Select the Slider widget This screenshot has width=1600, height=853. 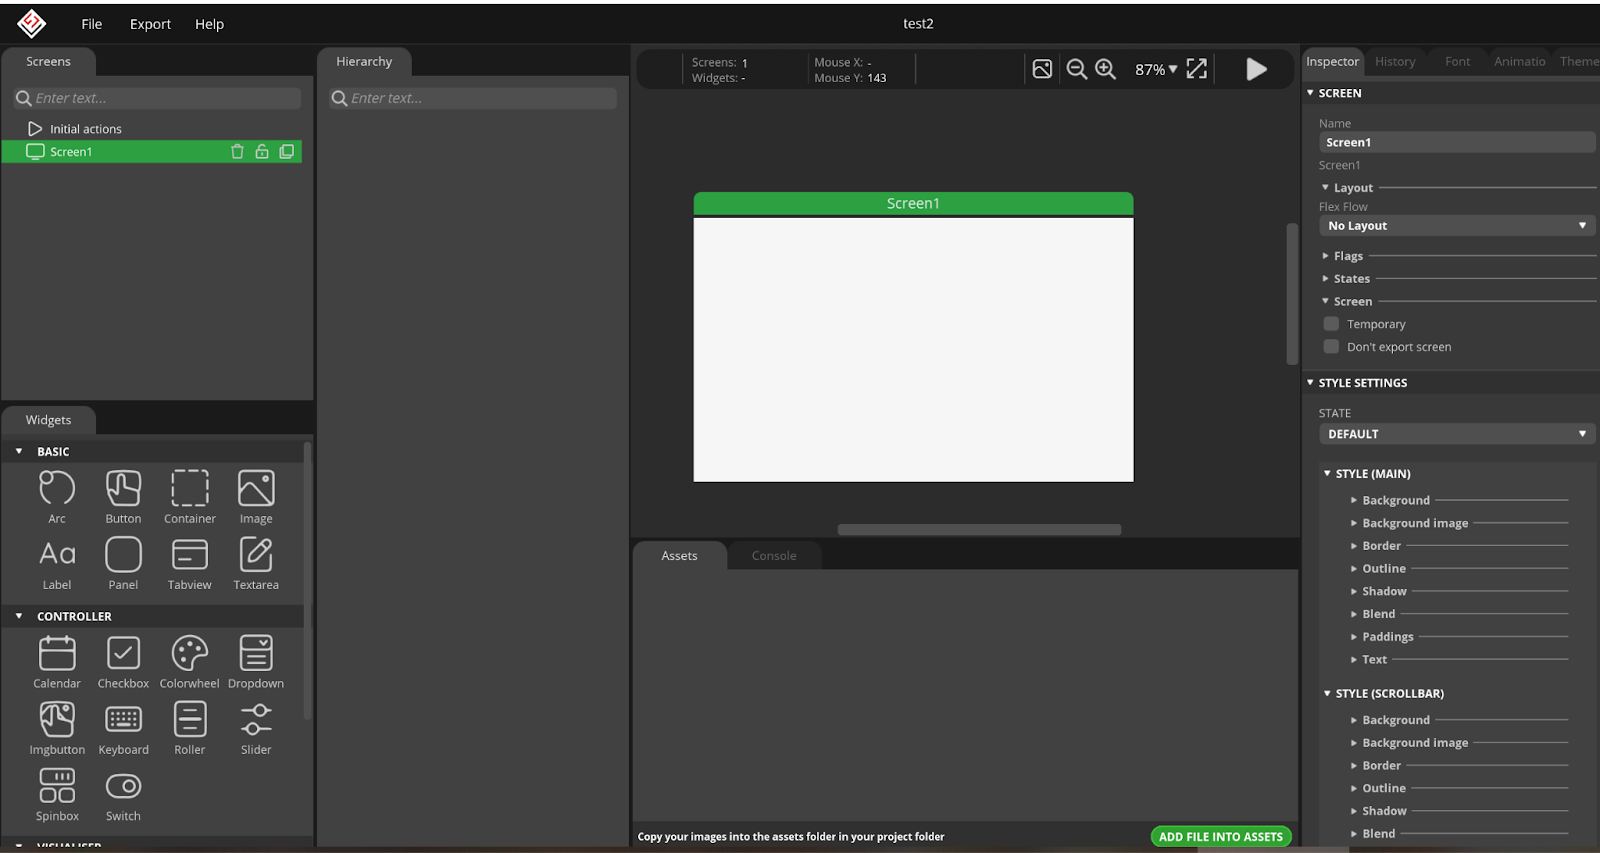(256, 728)
